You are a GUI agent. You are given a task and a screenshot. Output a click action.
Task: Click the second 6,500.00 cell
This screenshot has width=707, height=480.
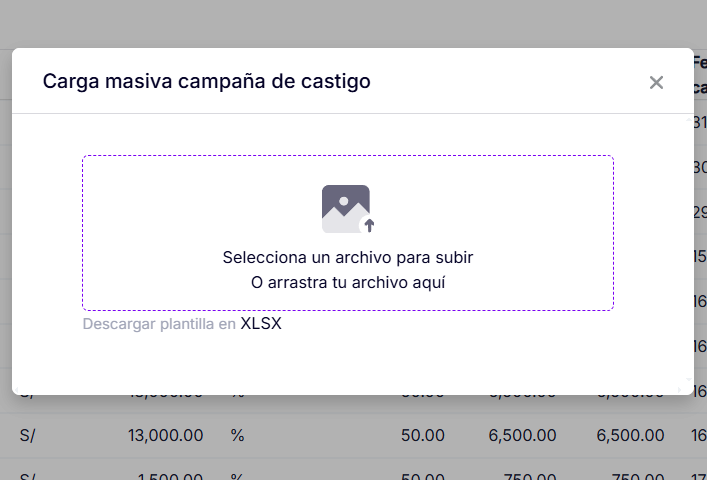pos(630,435)
